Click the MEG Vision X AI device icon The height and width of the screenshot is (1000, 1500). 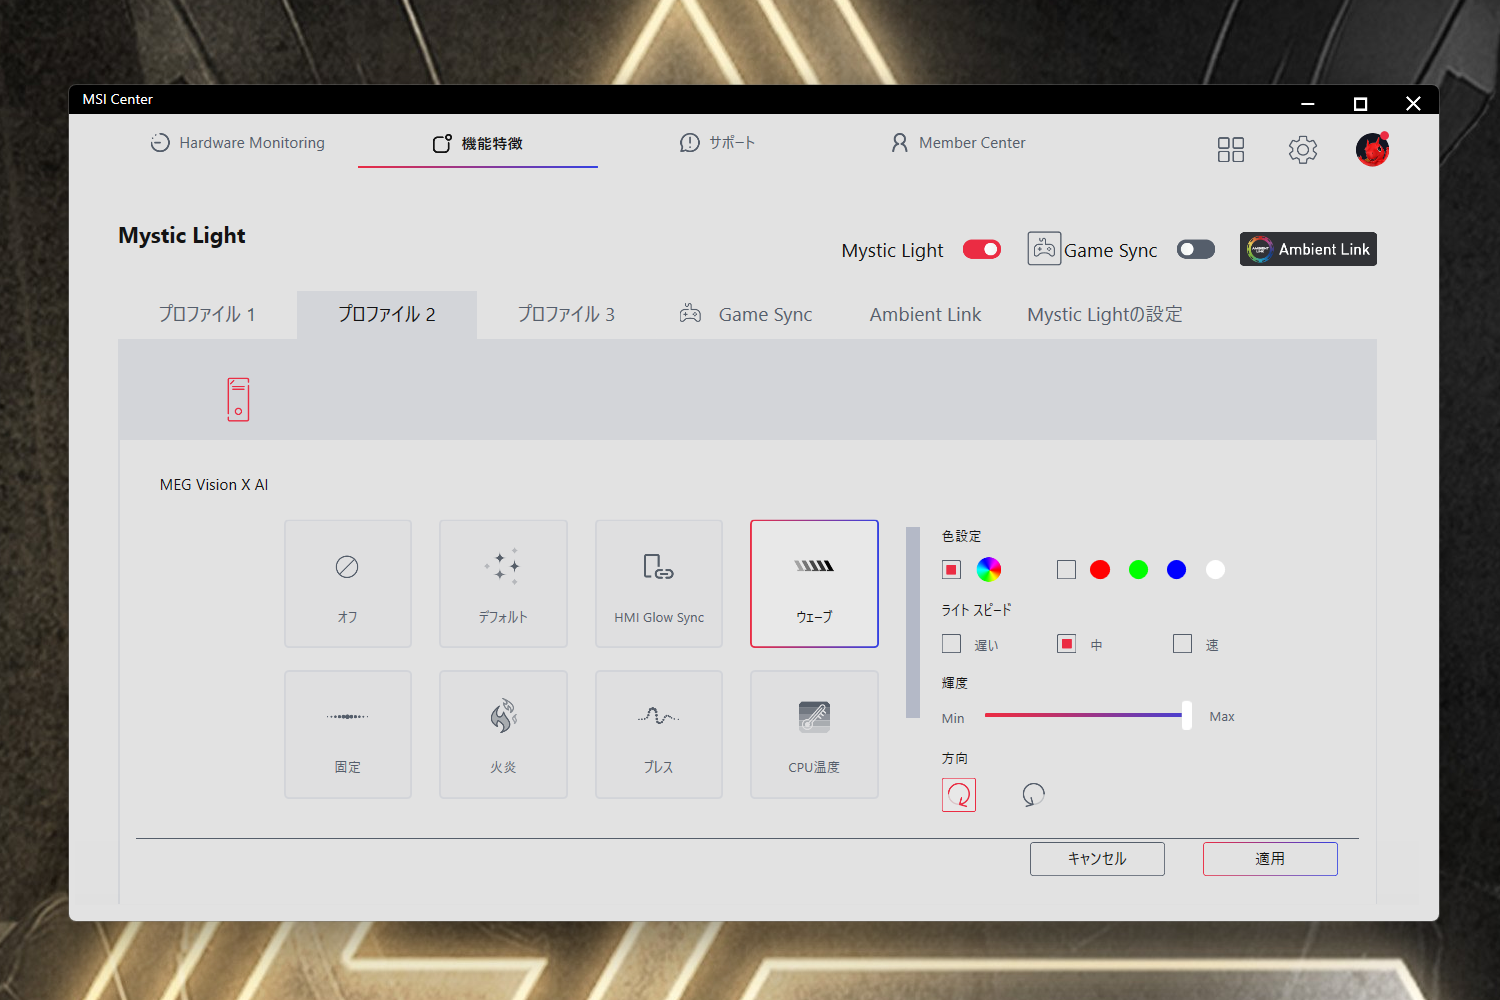[238, 398]
